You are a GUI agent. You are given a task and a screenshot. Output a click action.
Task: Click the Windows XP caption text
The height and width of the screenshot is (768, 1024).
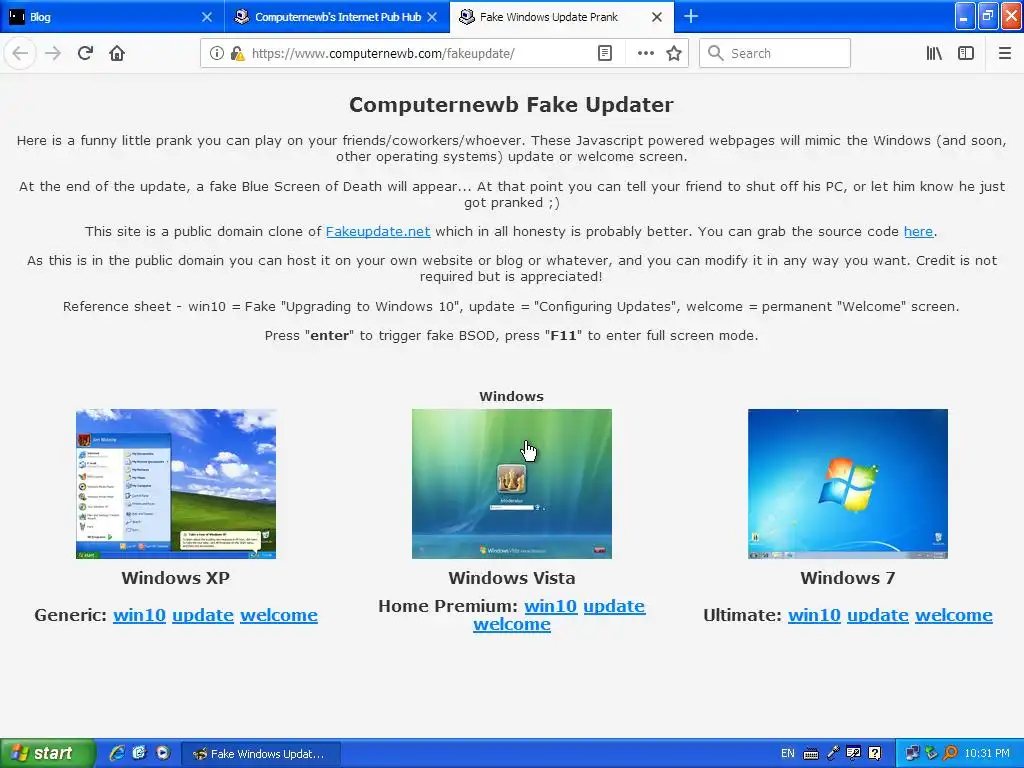(176, 578)
